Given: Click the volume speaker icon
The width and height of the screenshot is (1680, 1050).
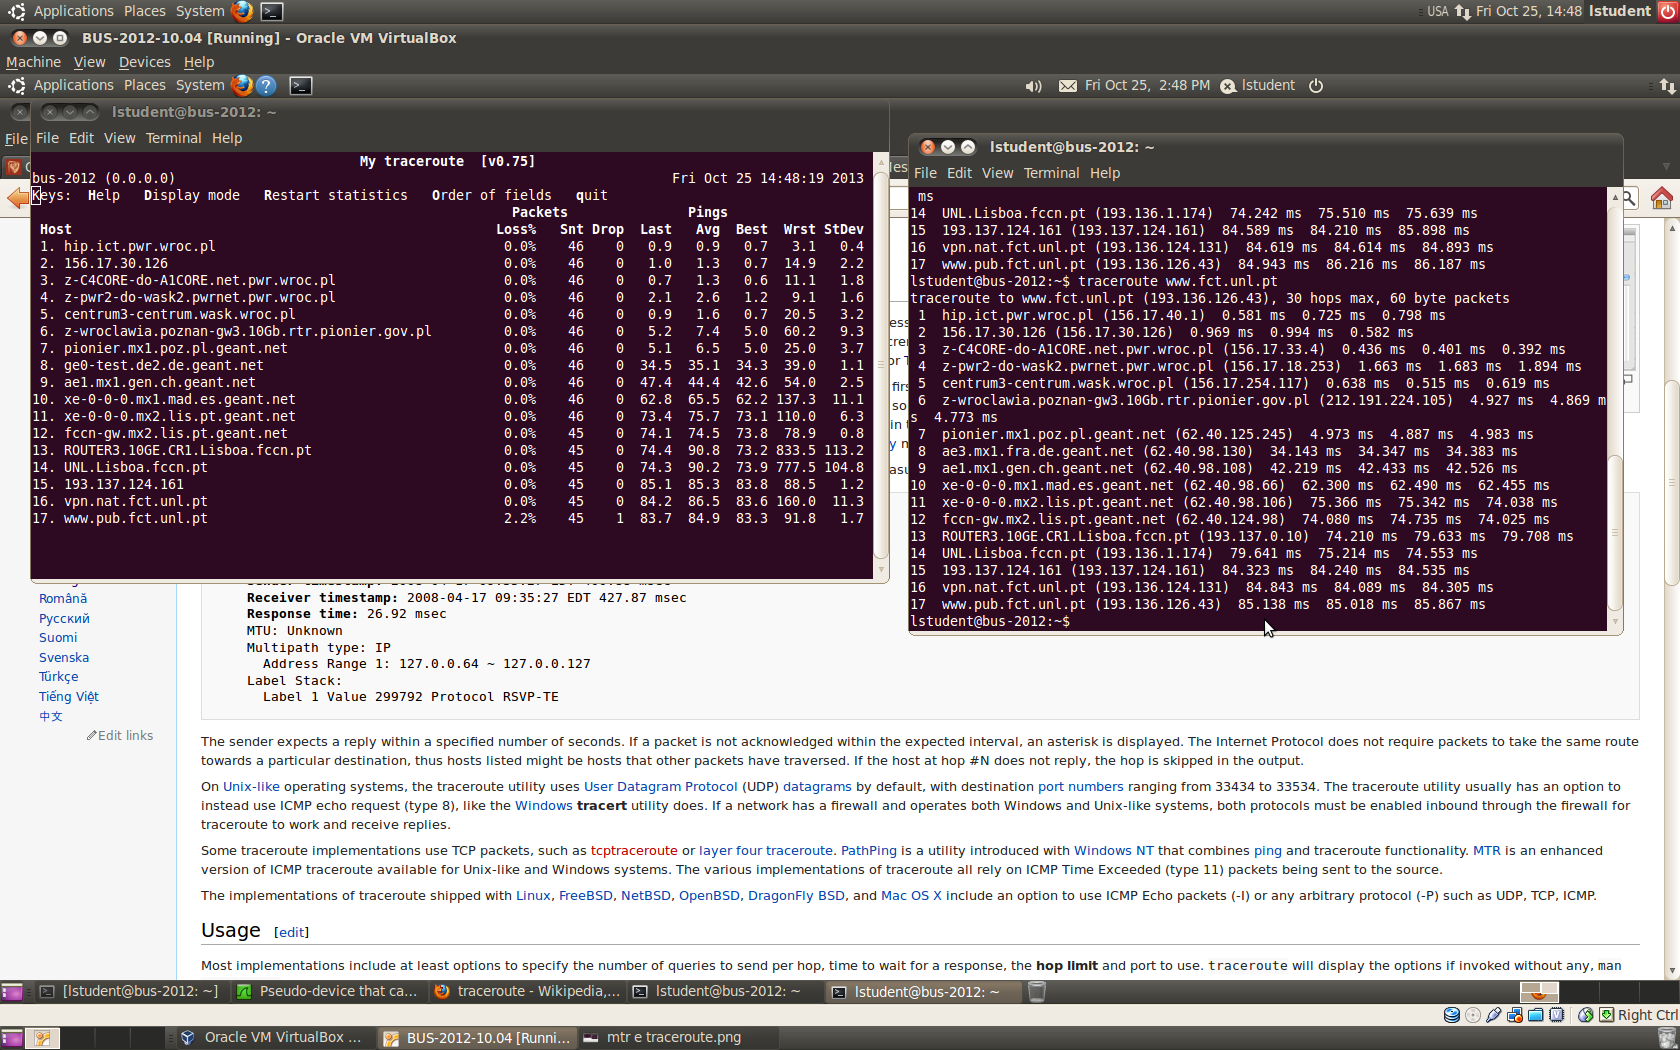Looking at the screenshot, I should tap(1033, 86).
